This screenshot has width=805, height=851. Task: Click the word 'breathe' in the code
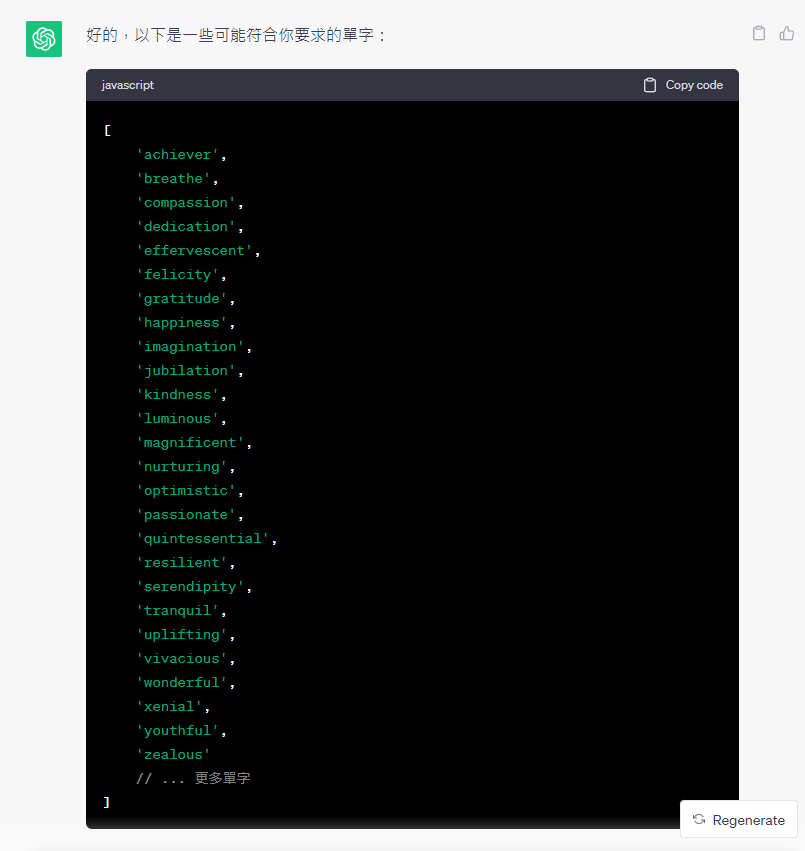pos(173,179)
